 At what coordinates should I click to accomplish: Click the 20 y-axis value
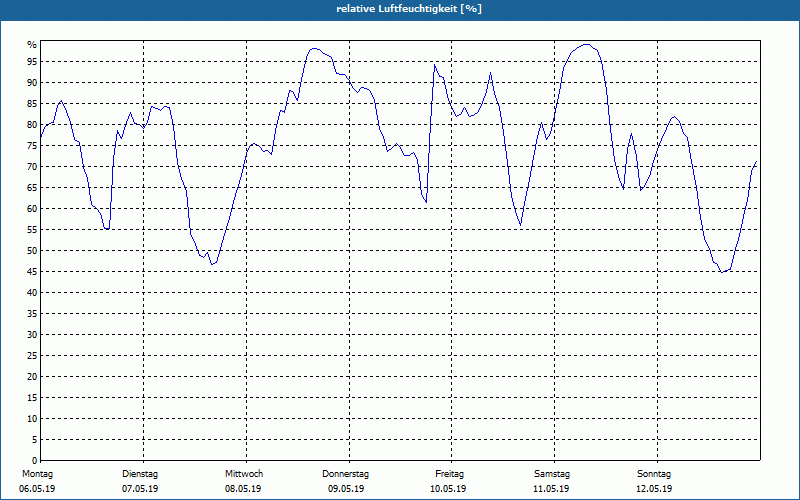pos(32,377)
